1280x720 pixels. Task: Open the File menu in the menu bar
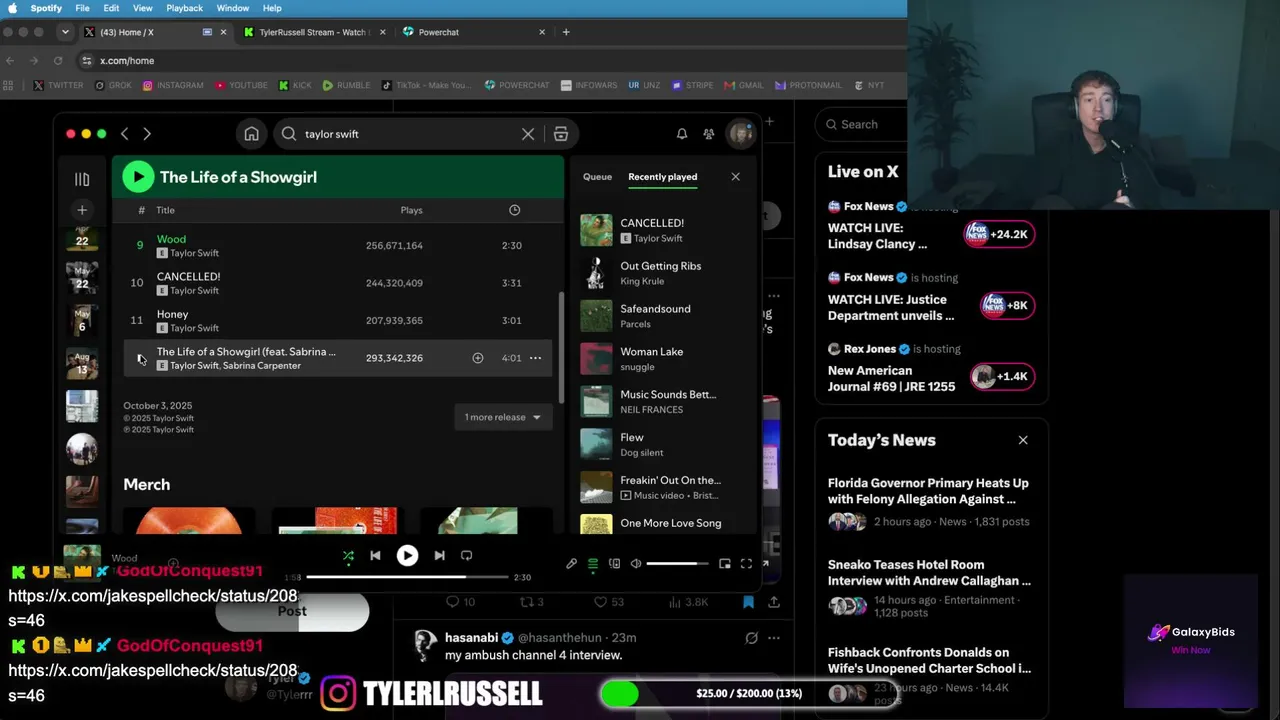click(x=82, y=8)
